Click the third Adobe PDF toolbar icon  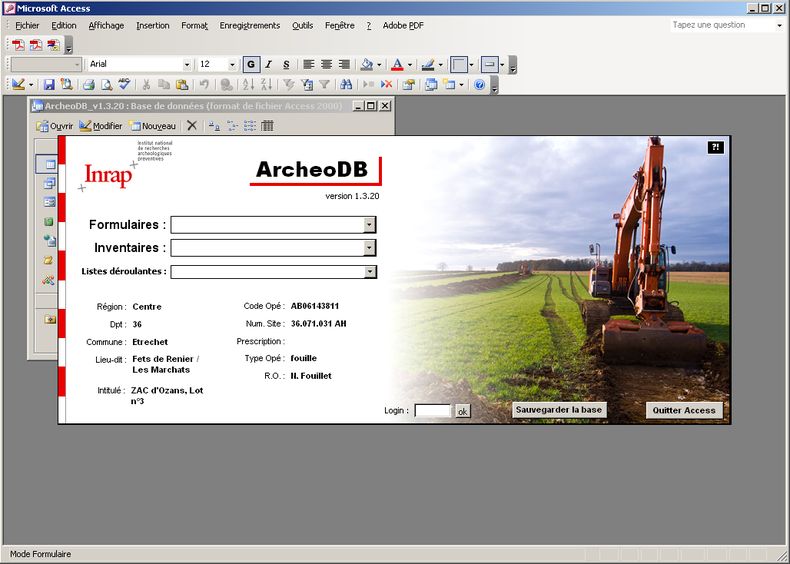pos(53,45)
